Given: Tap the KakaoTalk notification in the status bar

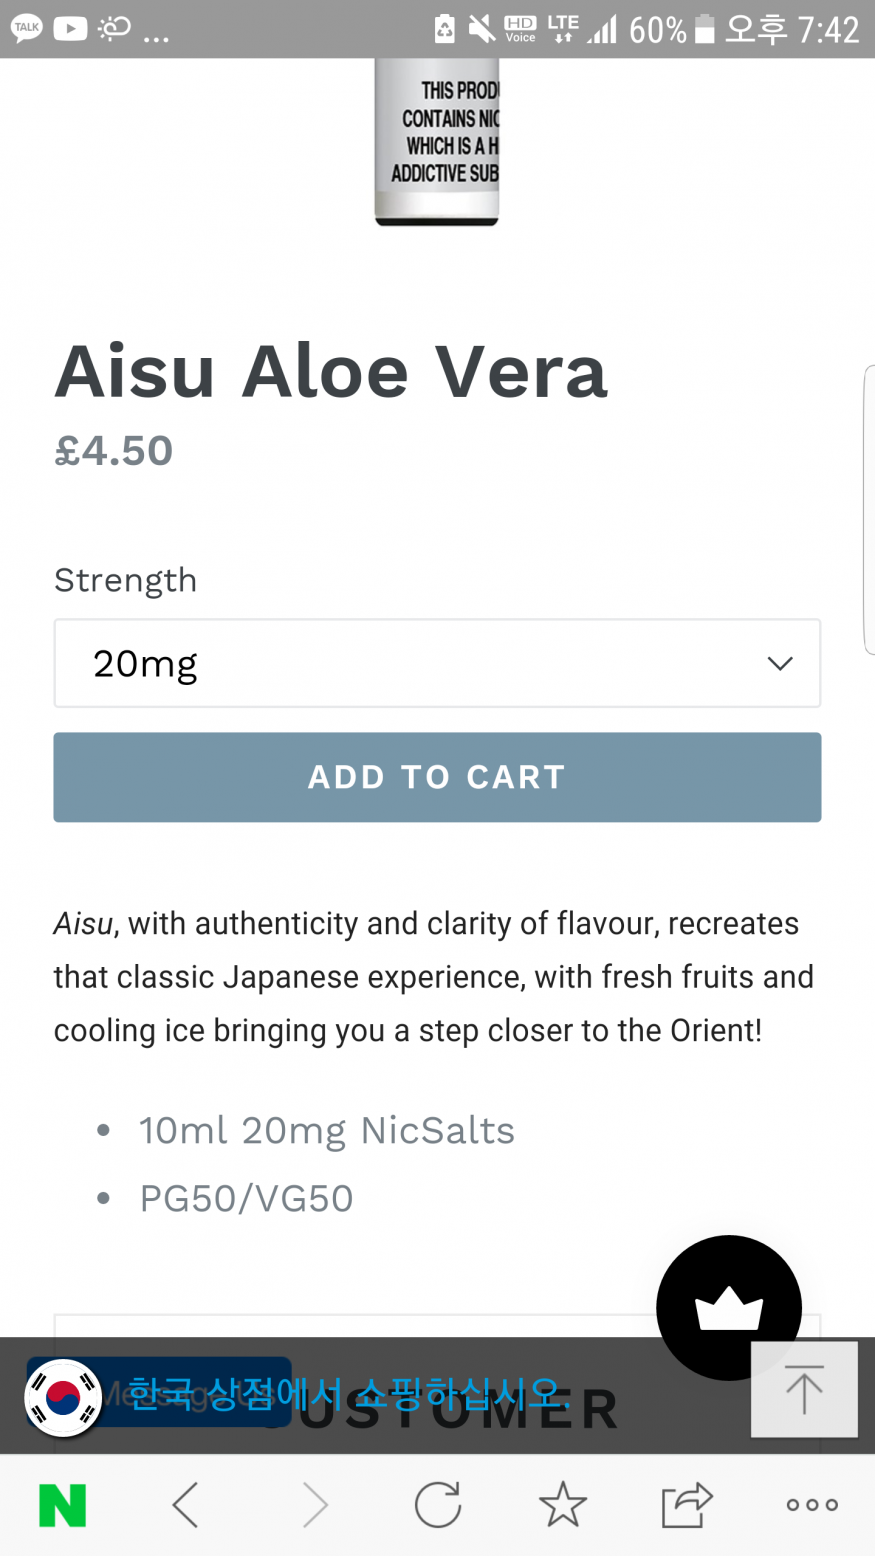Looking at the screenshot, I should pyautogui.click(x=27, y=28).
